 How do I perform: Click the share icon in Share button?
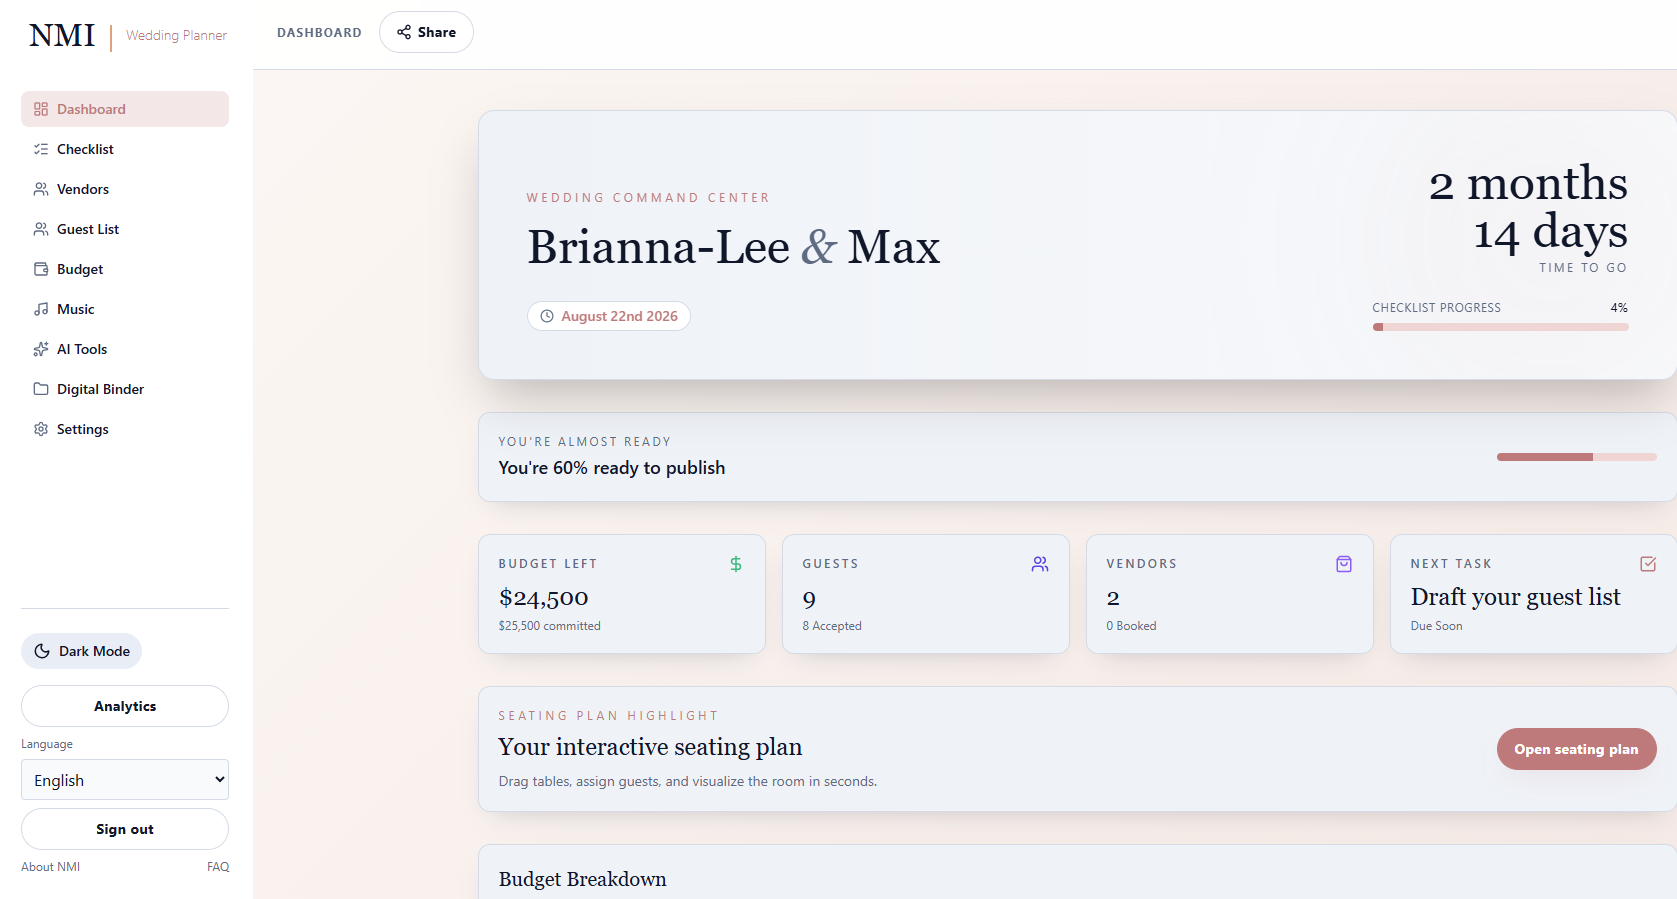pyautogui.click(x=404, y=32)
